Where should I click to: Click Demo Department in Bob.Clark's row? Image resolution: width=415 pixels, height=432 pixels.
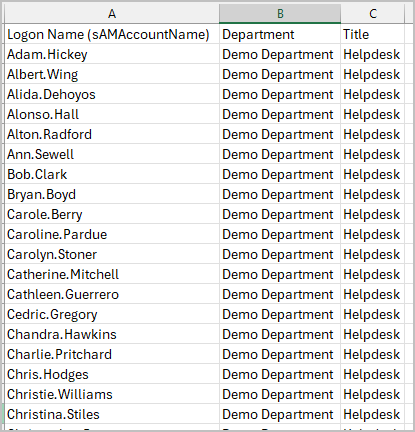(280, 174)
